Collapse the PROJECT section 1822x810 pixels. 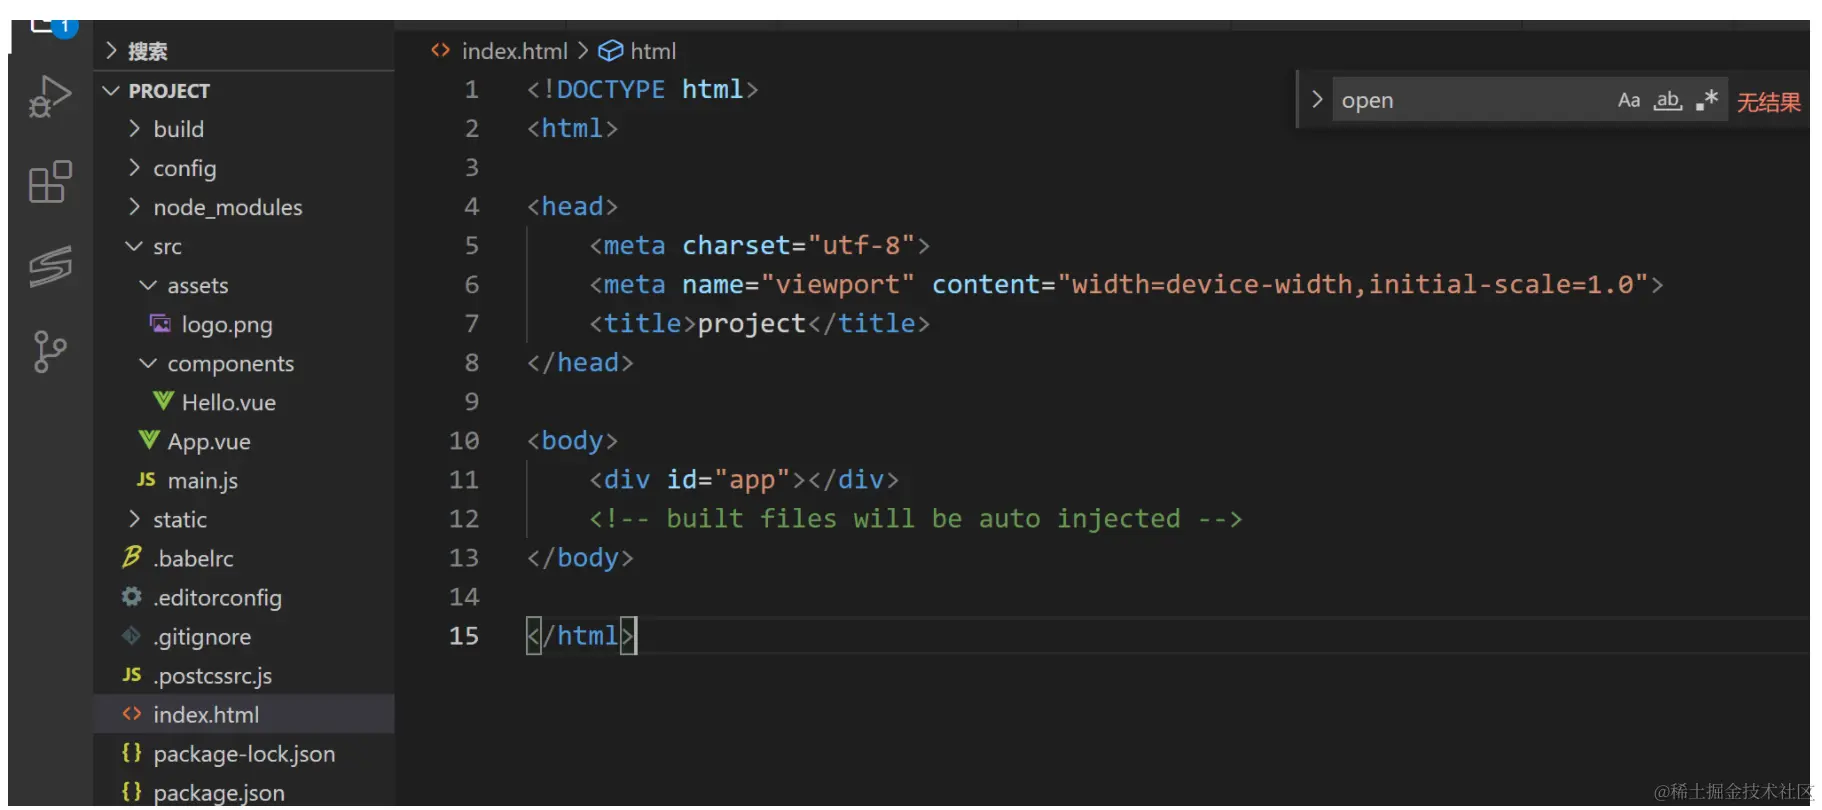click(x=111, y=90)
